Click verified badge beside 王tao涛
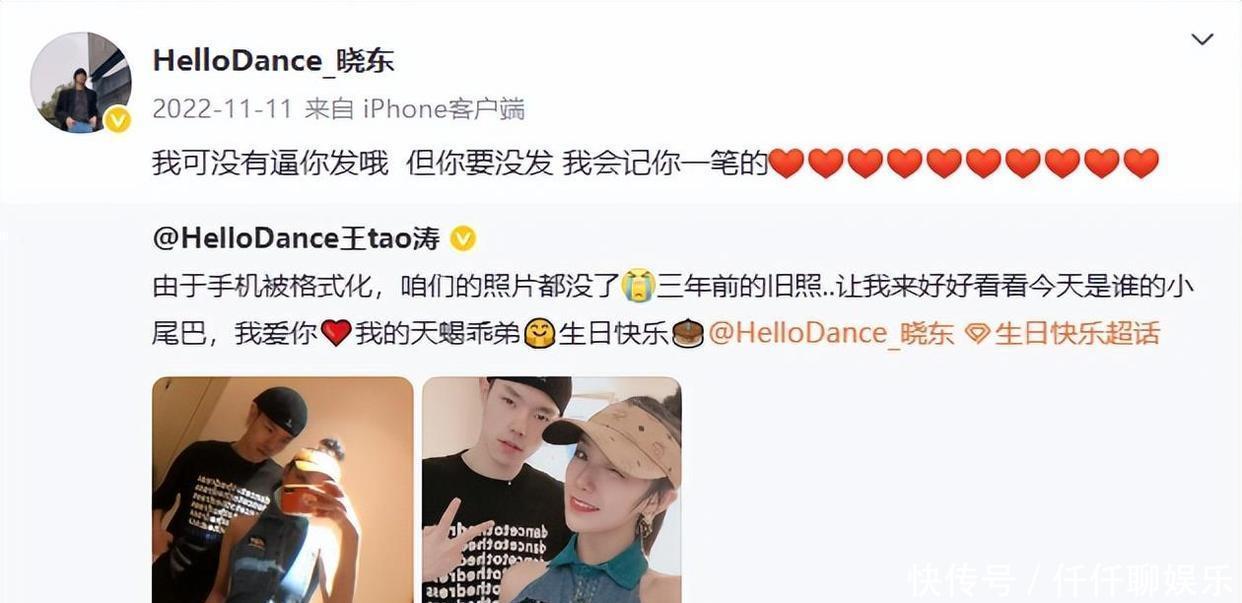Screen dimensions: 1242x603 [463, 239]
